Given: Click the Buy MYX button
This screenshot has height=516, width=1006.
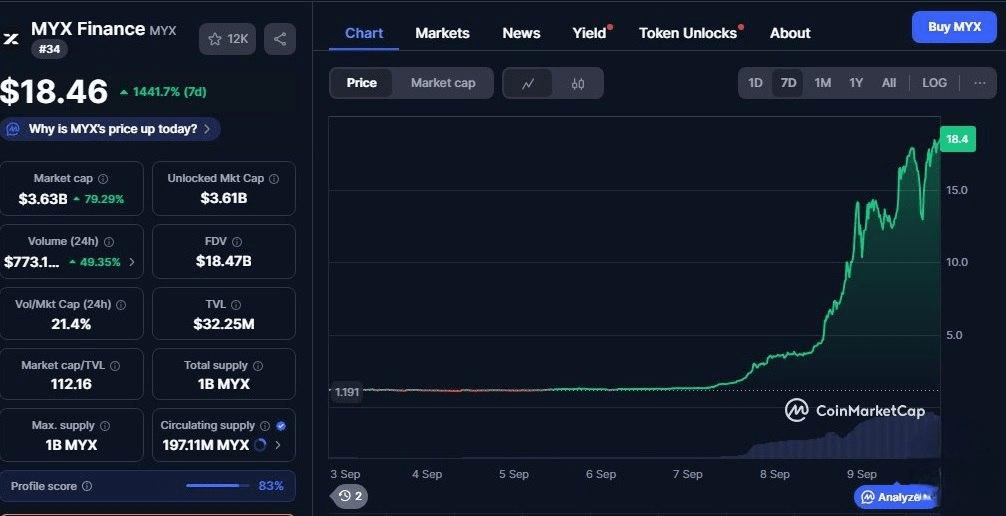Looking at the screenshot, I should click(x=954, y=27).
